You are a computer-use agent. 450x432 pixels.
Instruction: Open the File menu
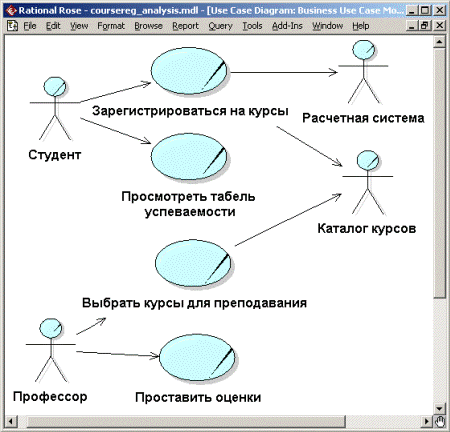30,26
